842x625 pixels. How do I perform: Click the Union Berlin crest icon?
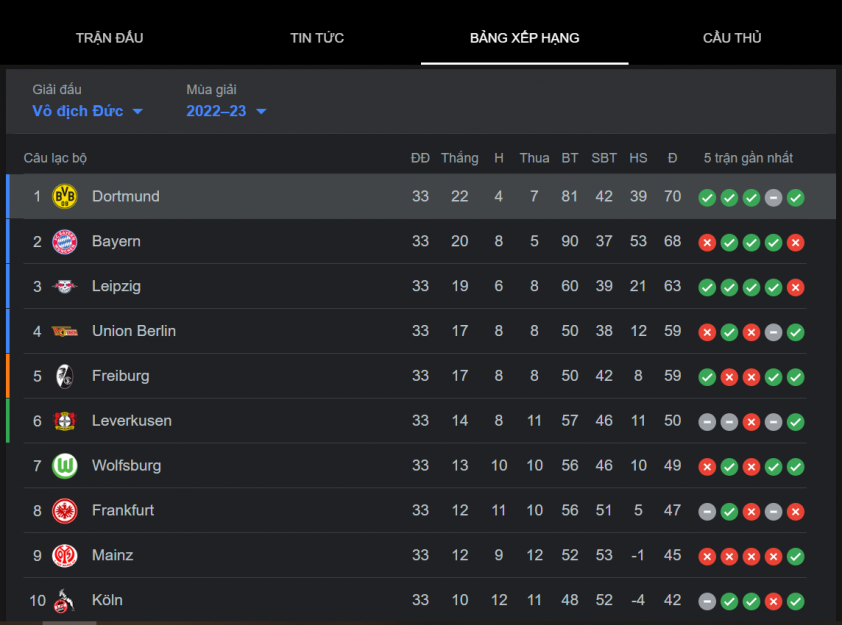(64, 331)
